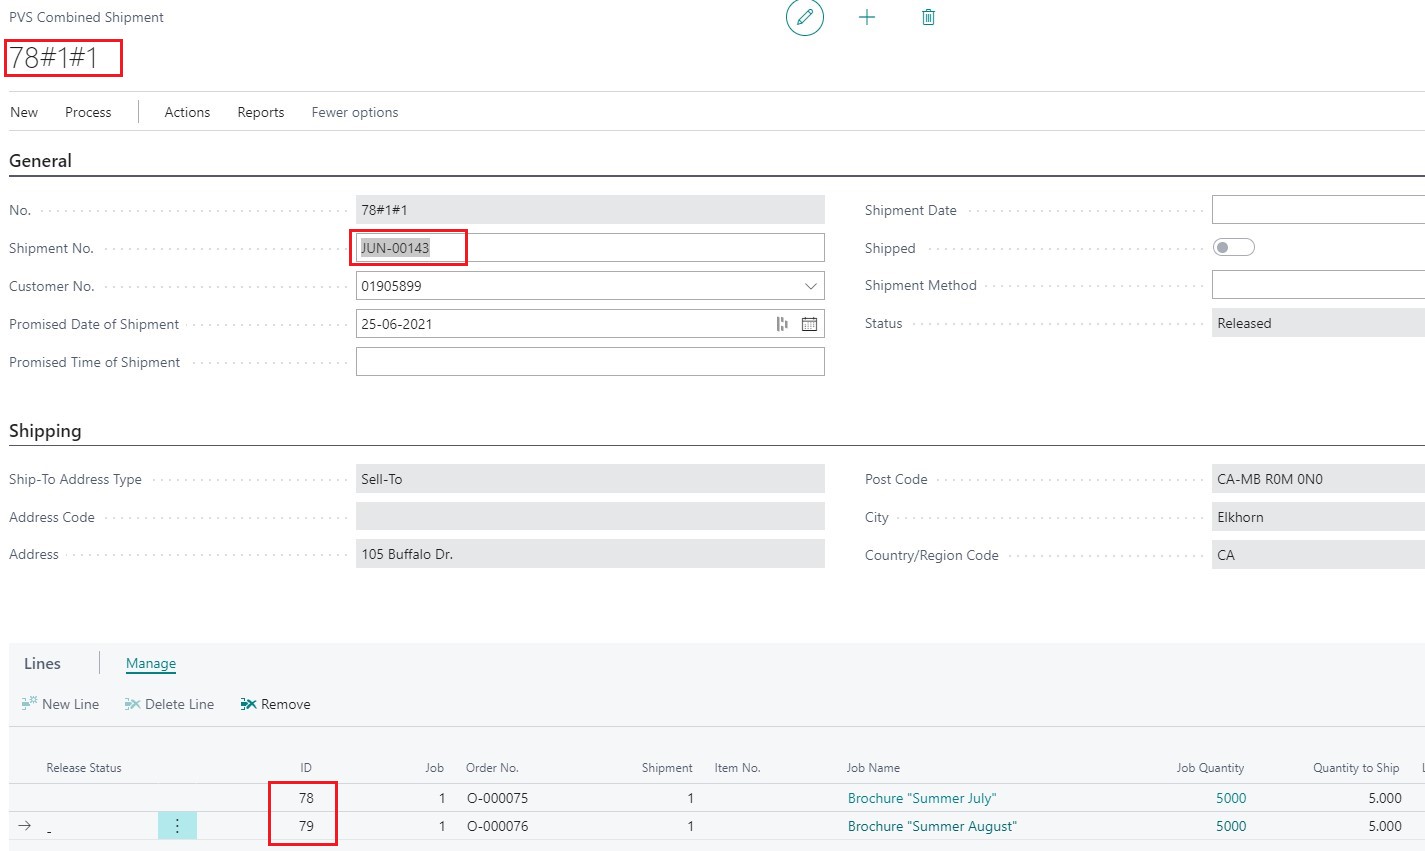Image resolution: width=1425 pixels, height=851 pixels.
Task: Click the Shipment column header
Action: tap(667, 768)
